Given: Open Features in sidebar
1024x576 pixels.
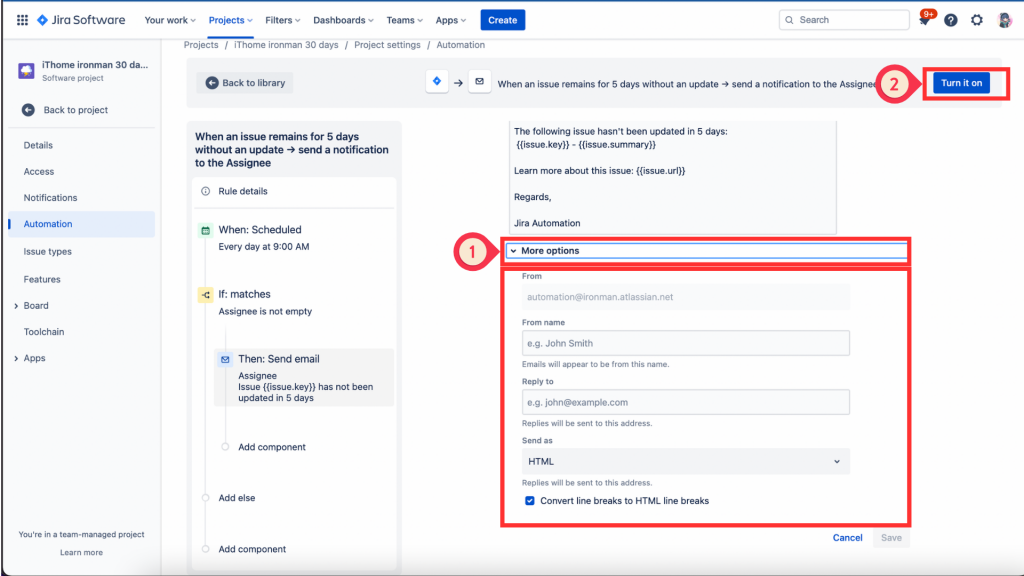Looking at the screenshot, I should tap(42, 280).
